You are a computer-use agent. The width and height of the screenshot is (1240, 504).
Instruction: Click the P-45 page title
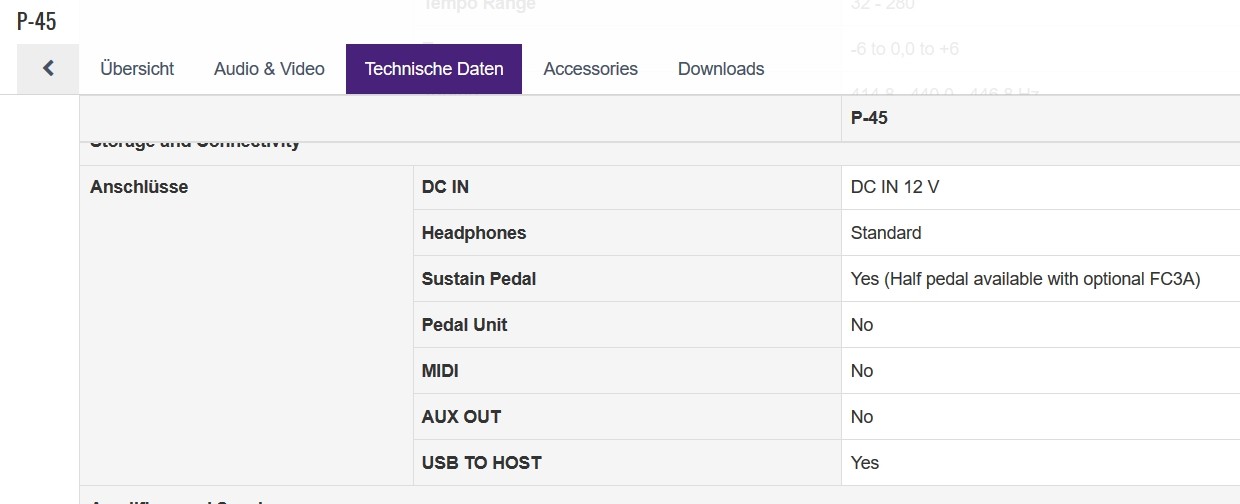(x=37, y=22)
